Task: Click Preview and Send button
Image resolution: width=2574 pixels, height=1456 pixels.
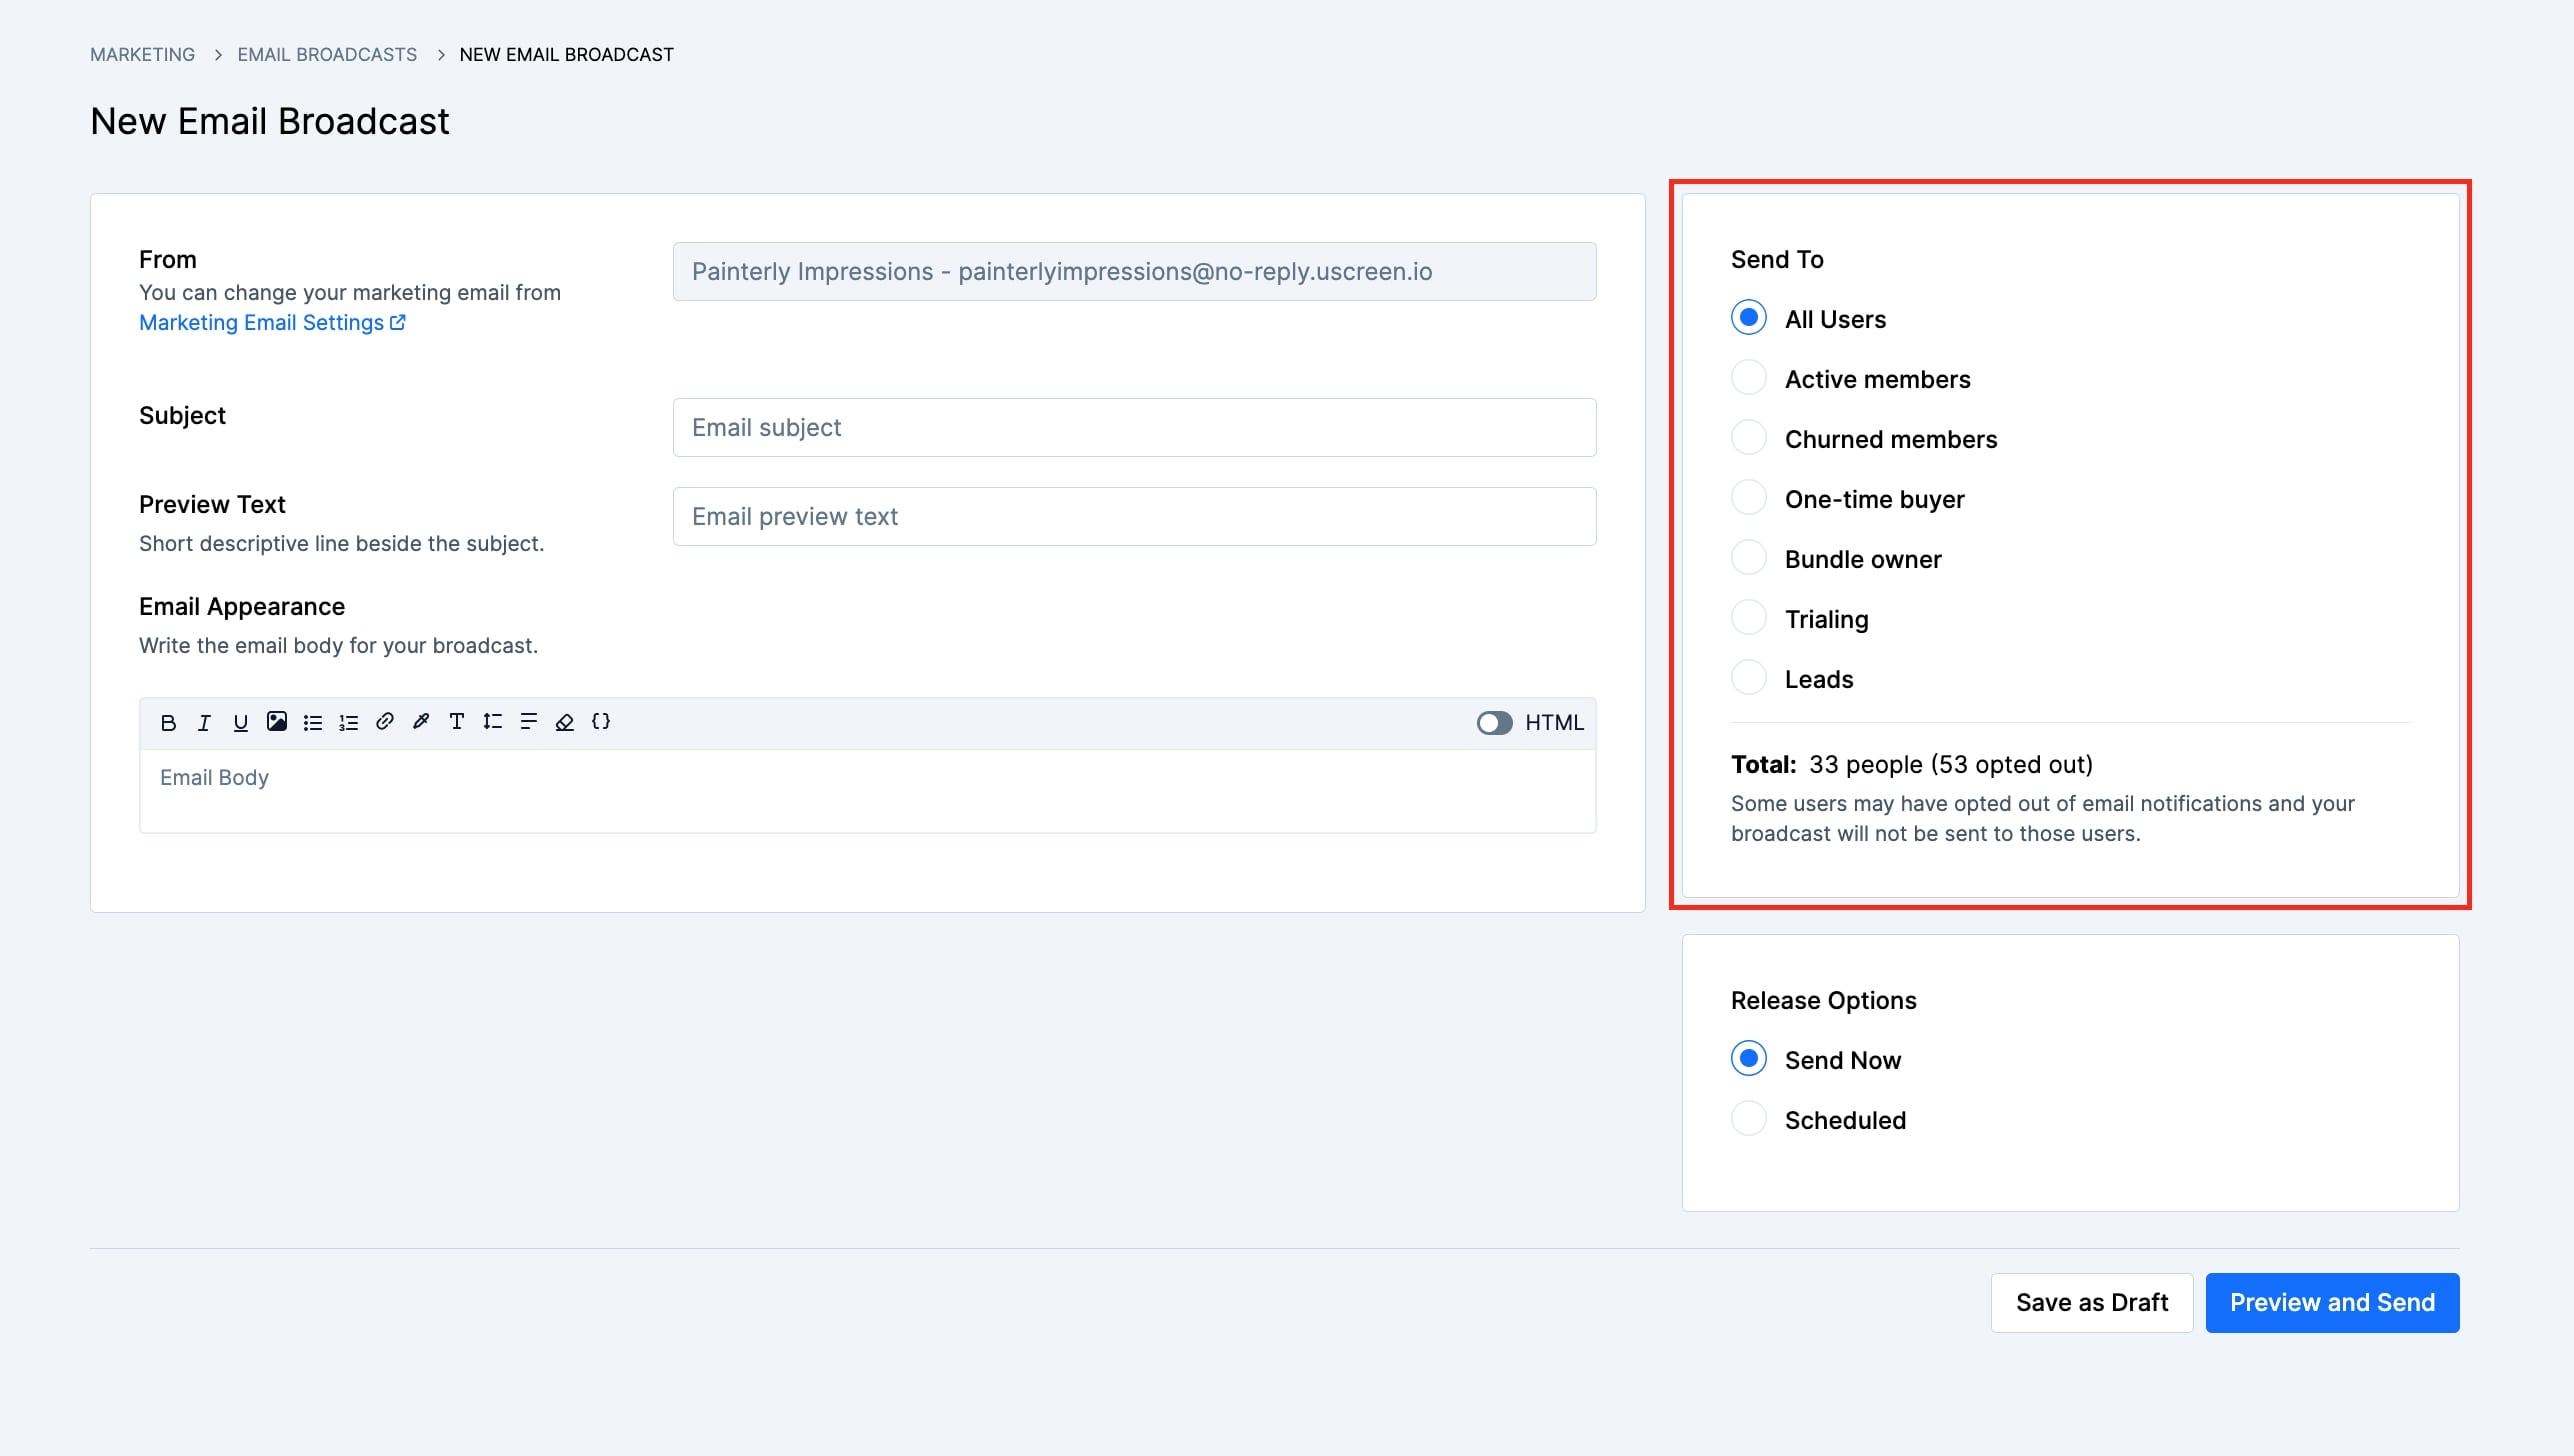Action: coord(2332,1302)
